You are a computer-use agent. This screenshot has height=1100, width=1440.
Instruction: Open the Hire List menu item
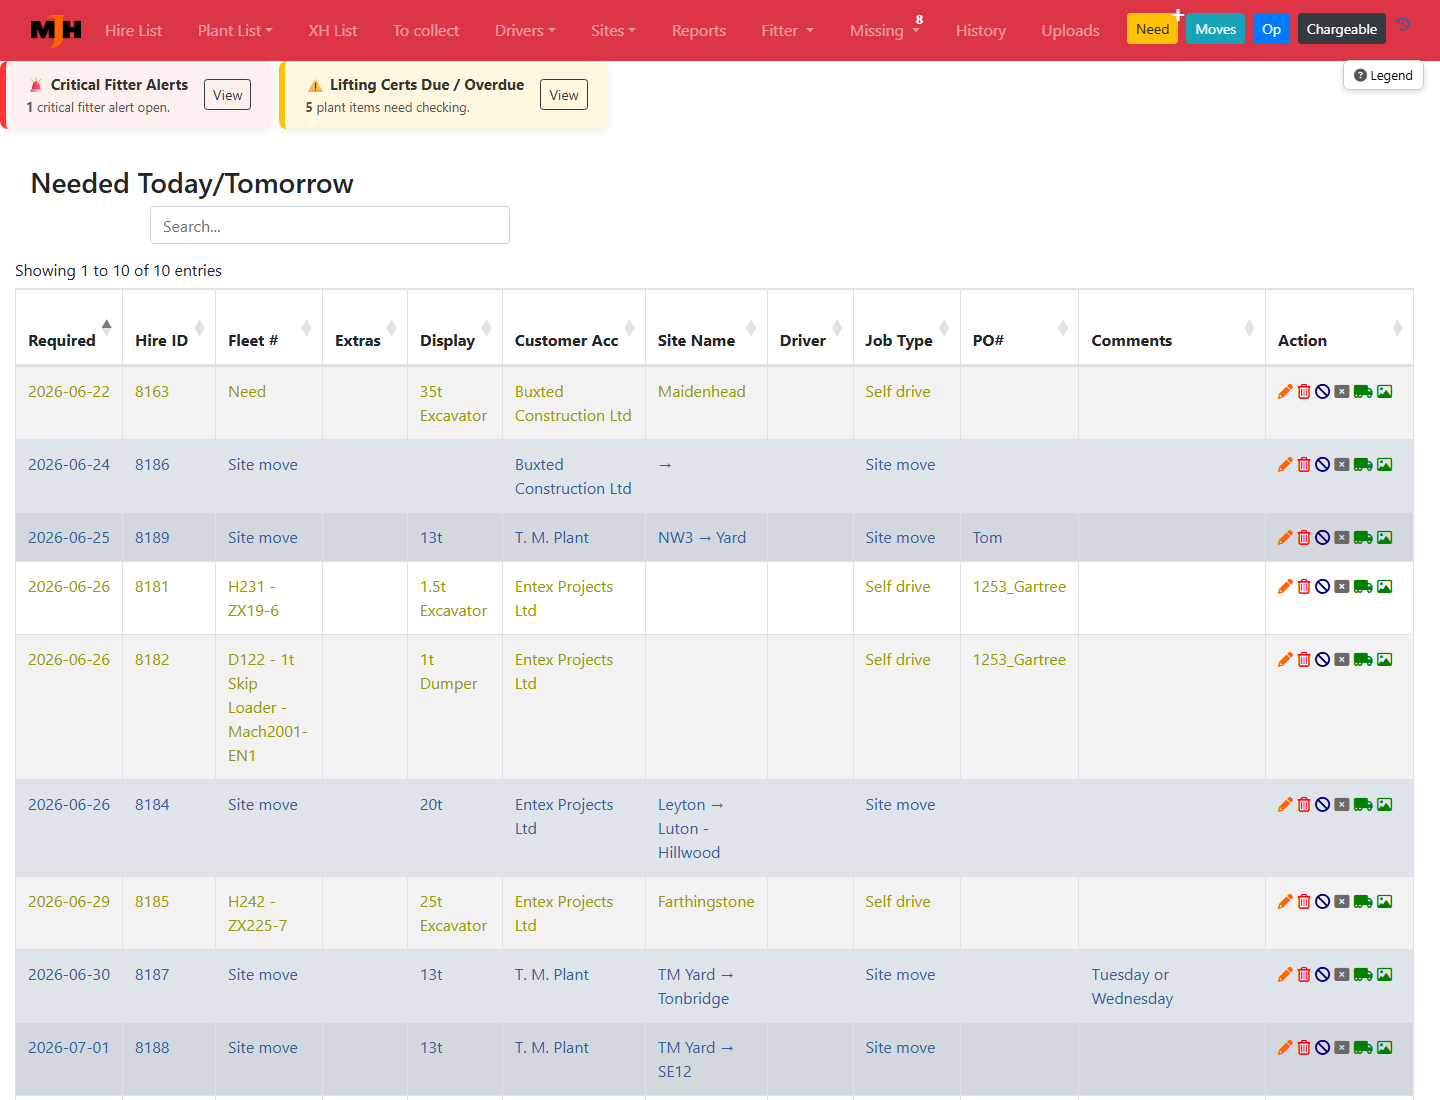(133, 31)
